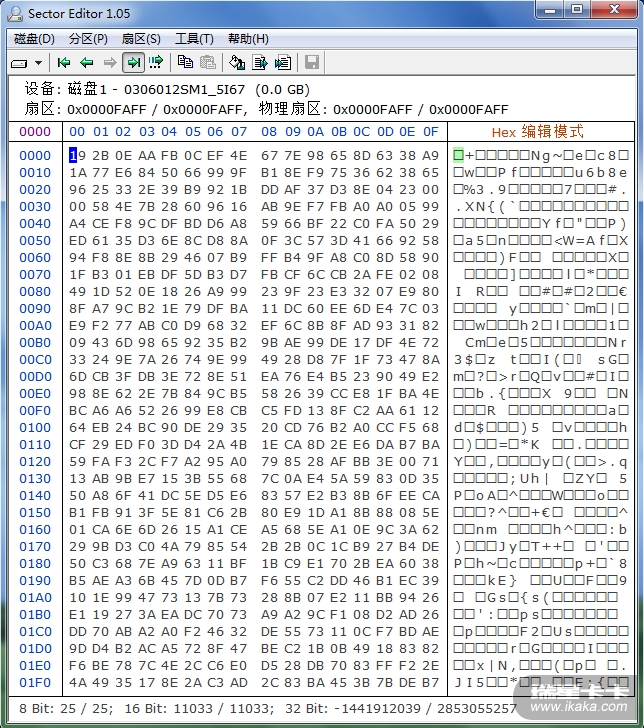The width and height of the screenshot is (644, 728).
Task: Click the fill sector paint bucket icon
Action: click(237, 62)
